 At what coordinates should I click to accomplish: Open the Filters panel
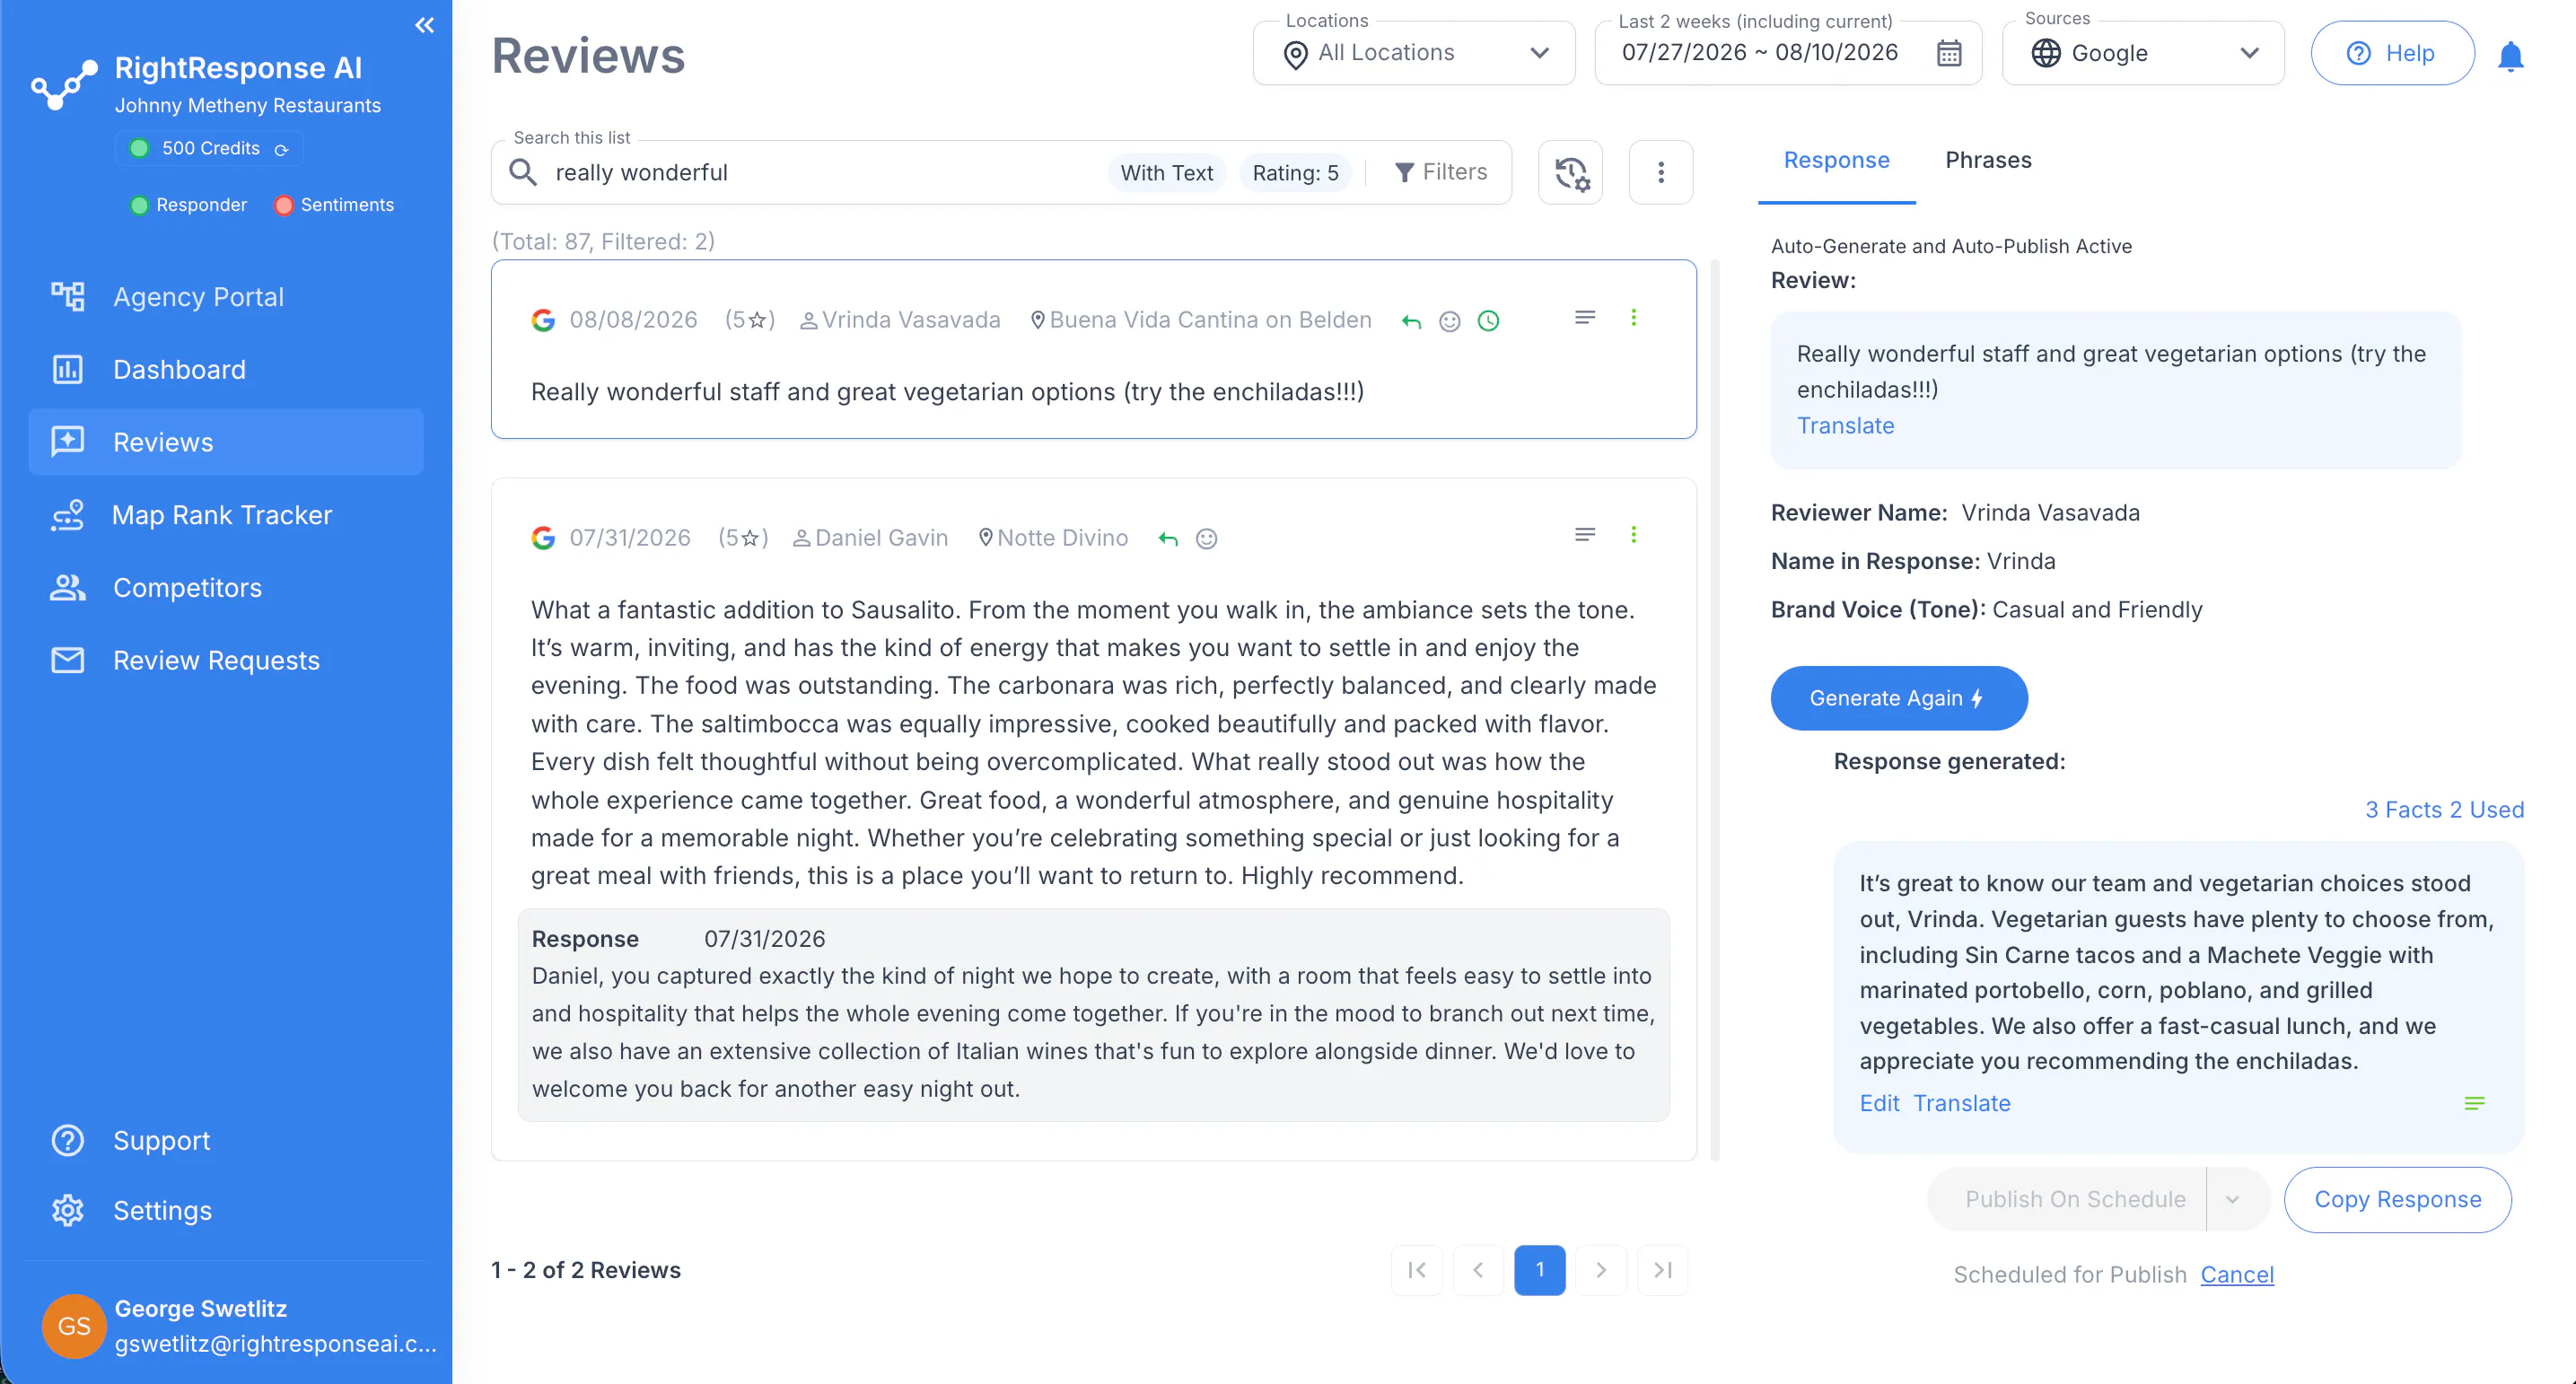1440,173
